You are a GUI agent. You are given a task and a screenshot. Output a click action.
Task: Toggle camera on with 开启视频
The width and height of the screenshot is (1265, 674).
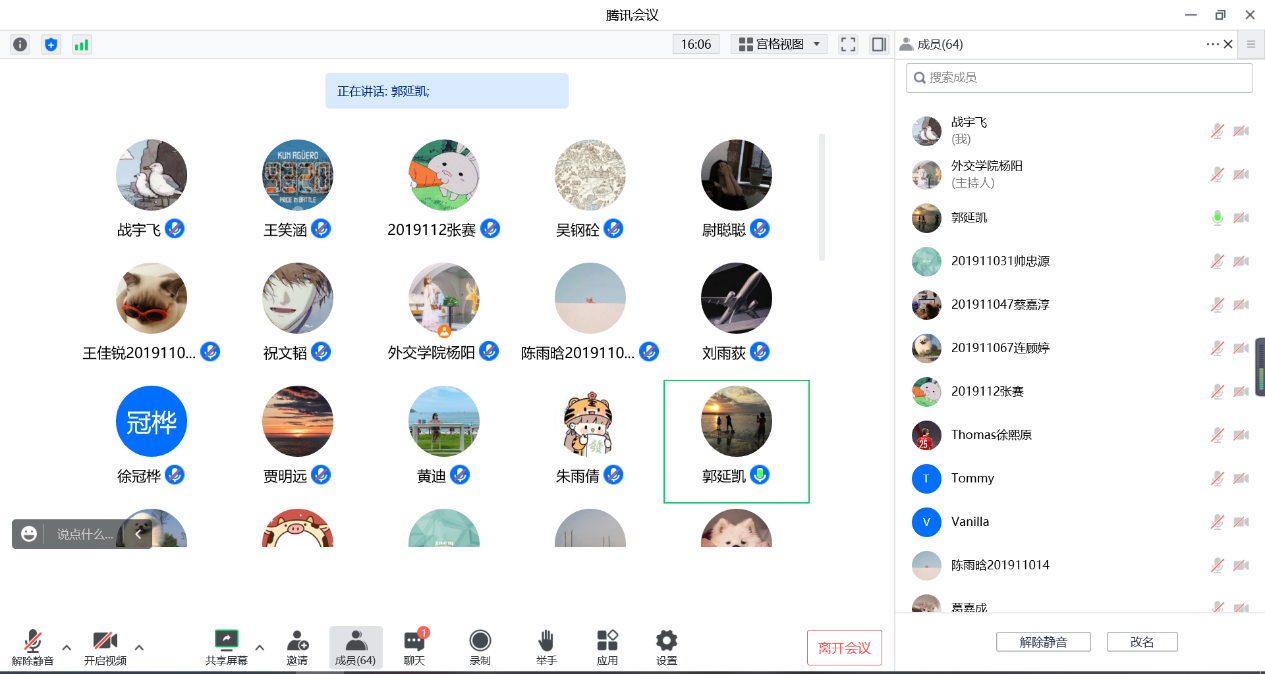pyautogui.click(x=105, y=647)
